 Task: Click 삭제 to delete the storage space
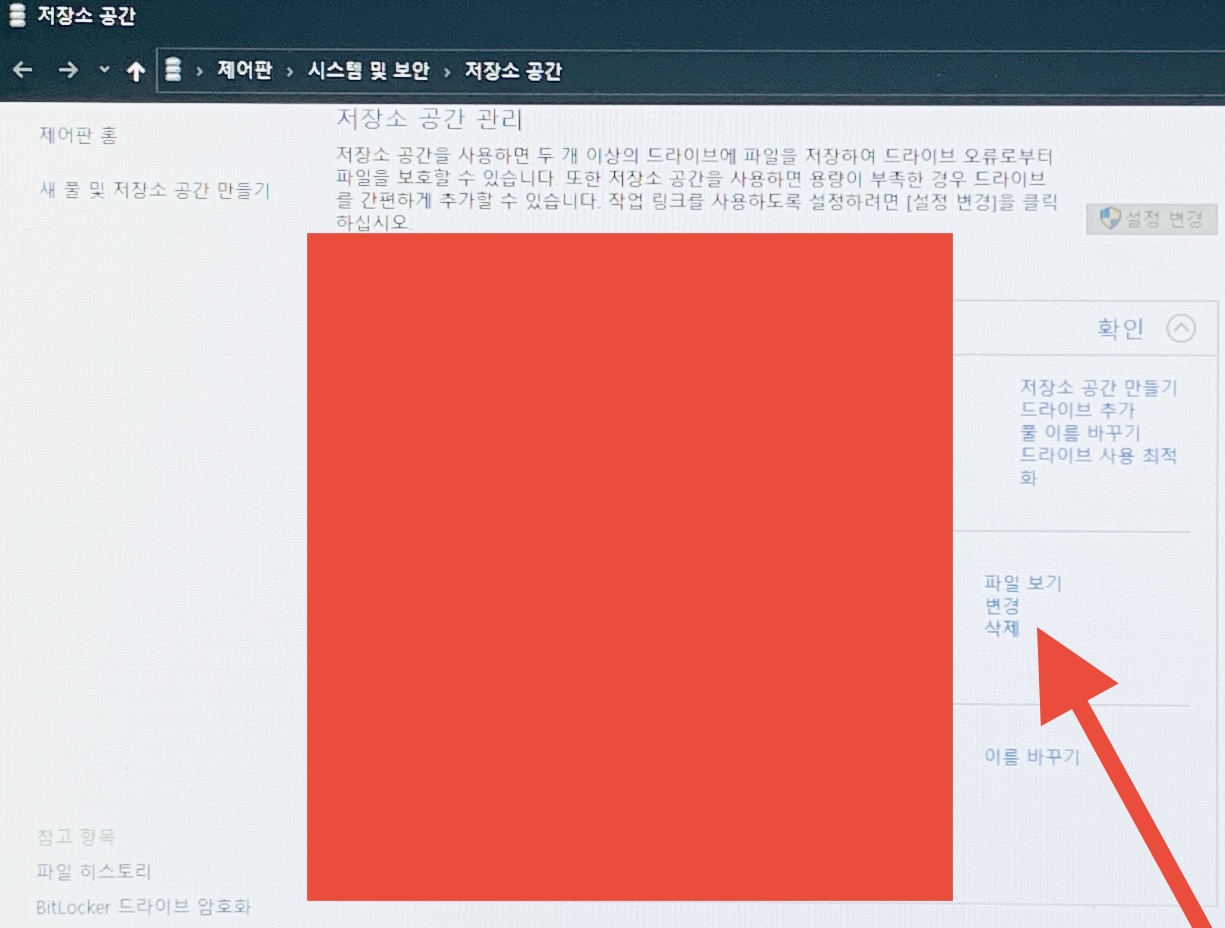pyautogui.click(x=1001, y=629)
